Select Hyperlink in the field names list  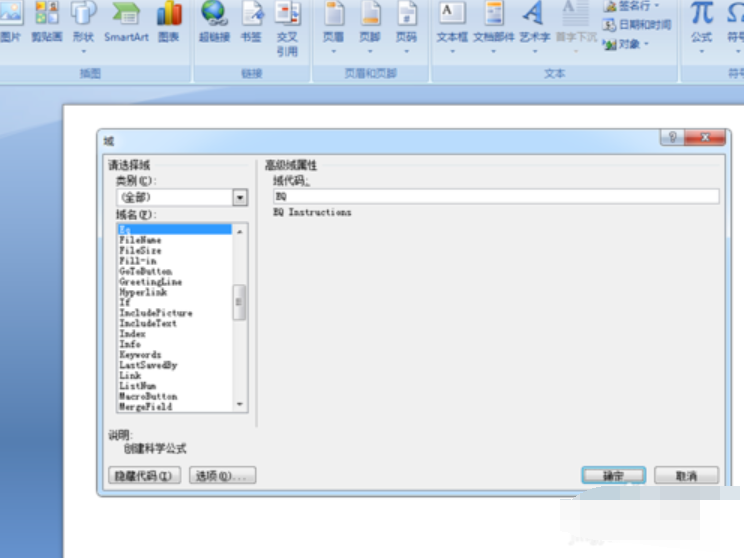pos(142,292)
